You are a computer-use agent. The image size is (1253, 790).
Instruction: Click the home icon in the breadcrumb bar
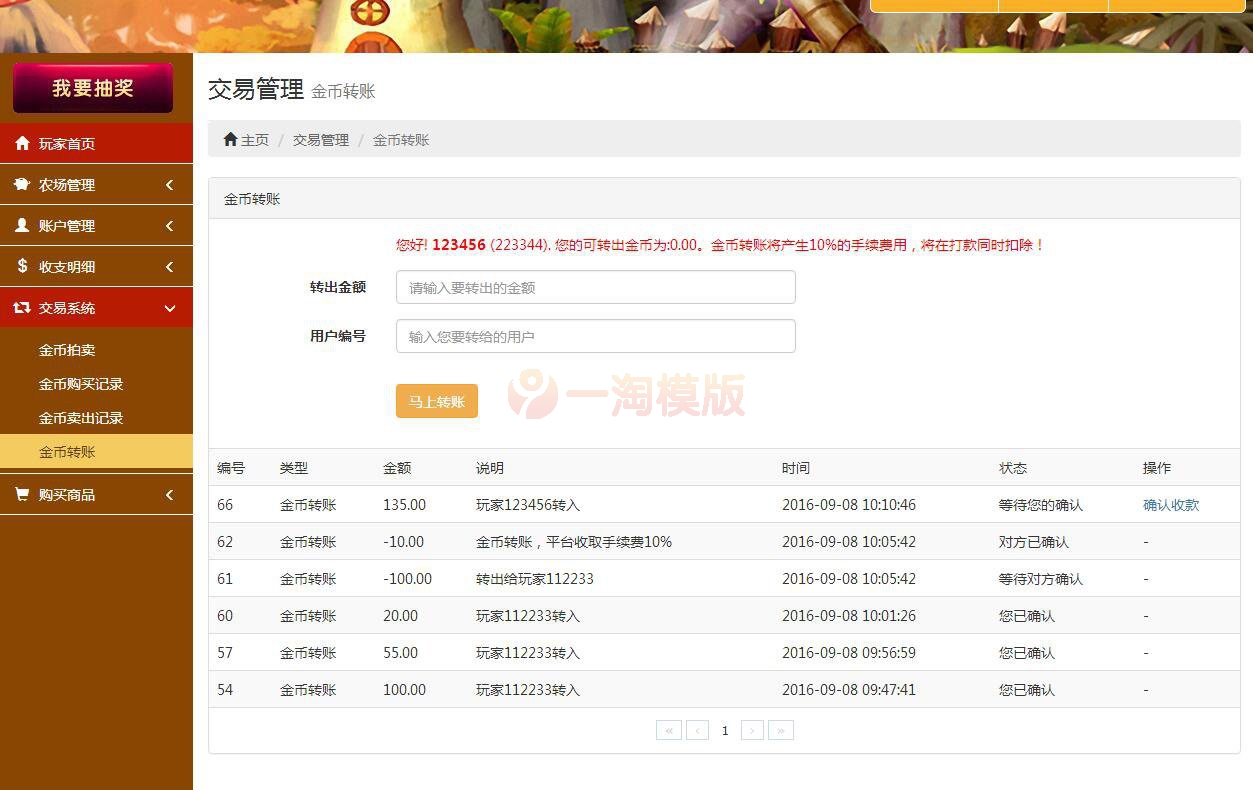[229, 139]
